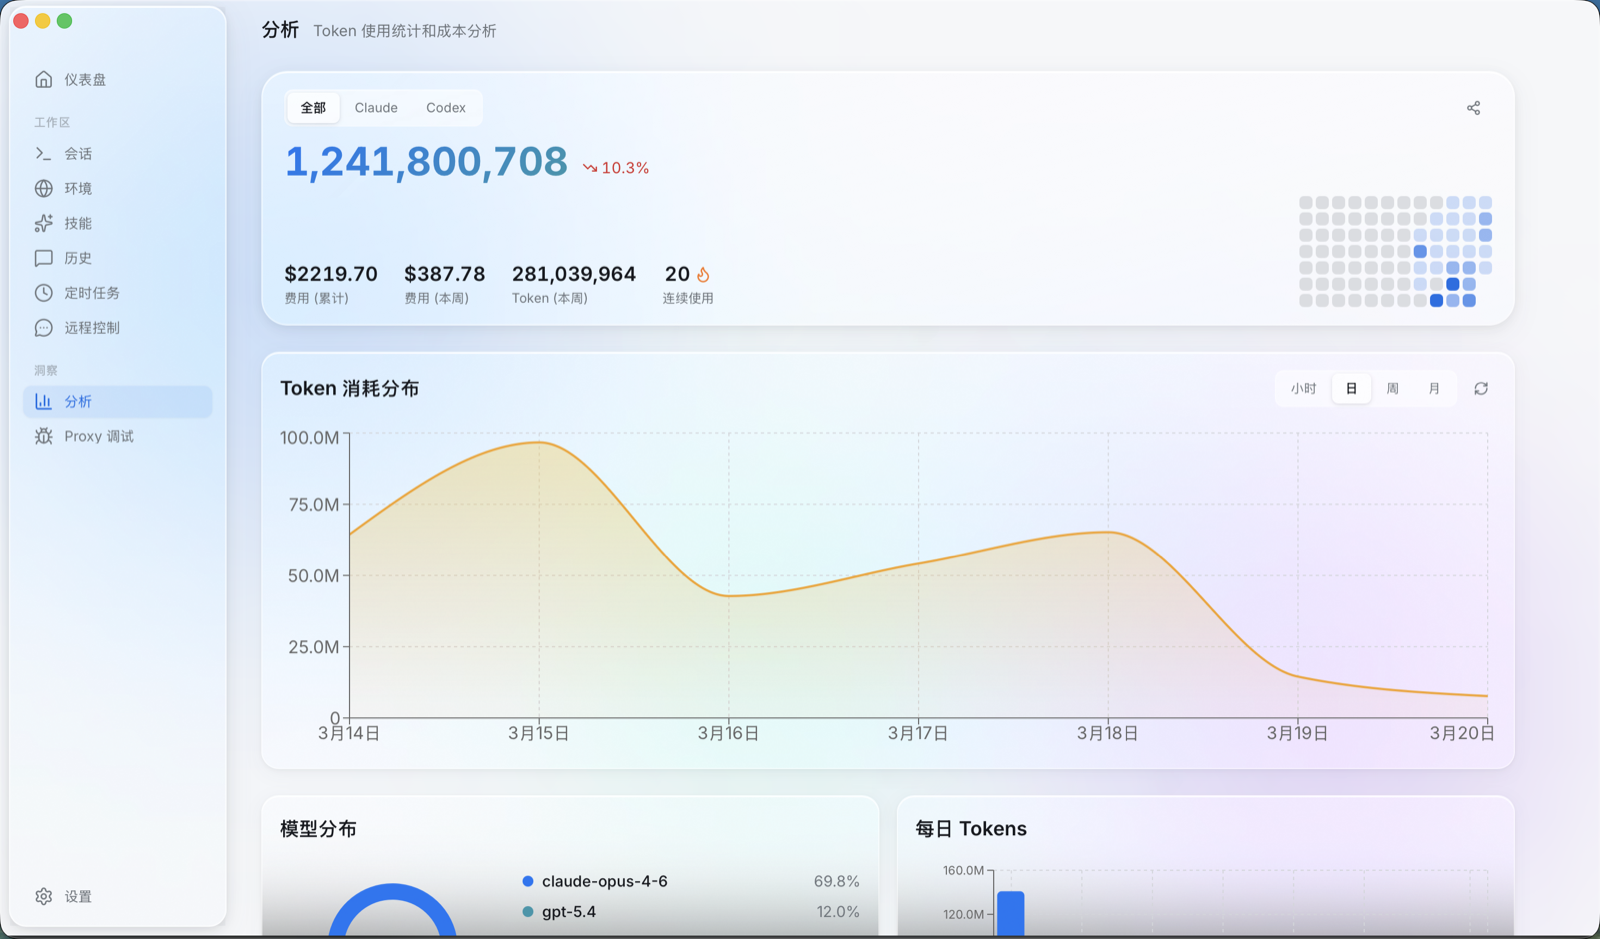Switch to the Claude tab

(x=375, y=107)
